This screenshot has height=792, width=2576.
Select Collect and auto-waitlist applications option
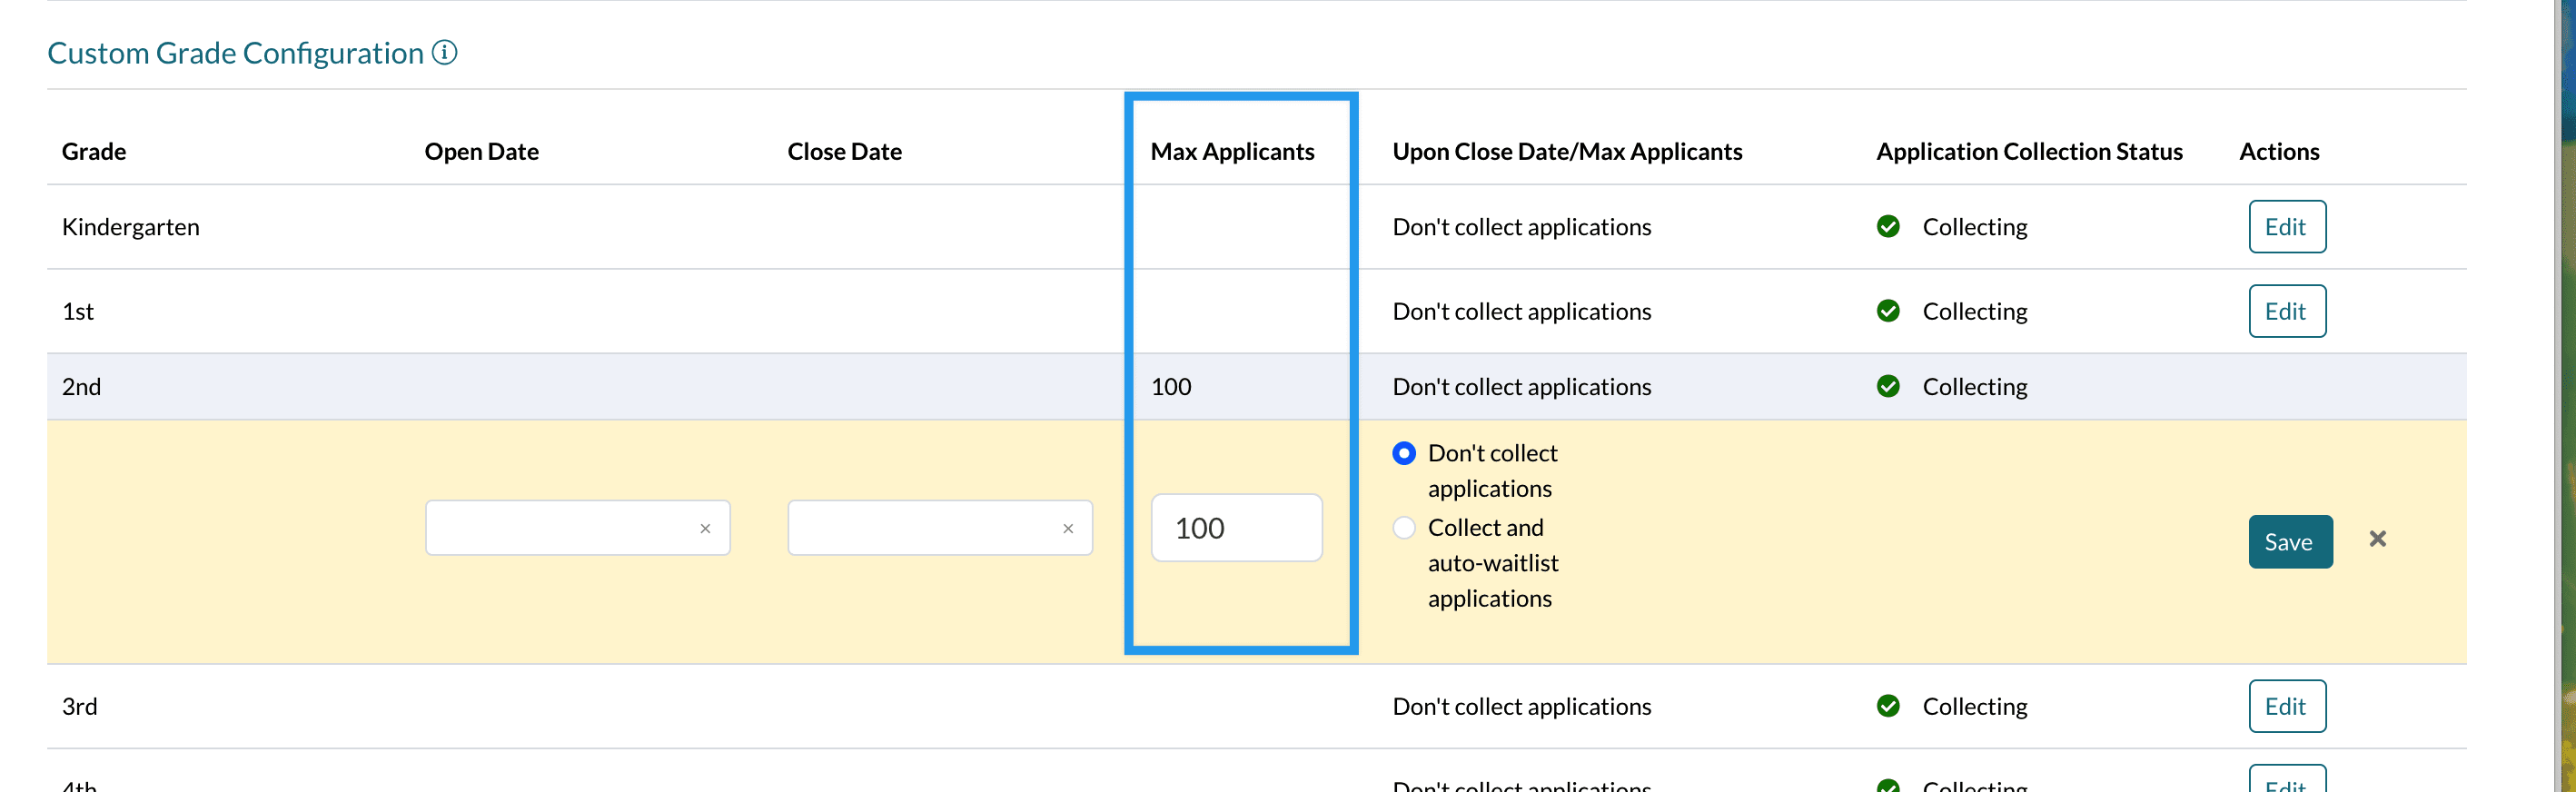pos(1404,528)
